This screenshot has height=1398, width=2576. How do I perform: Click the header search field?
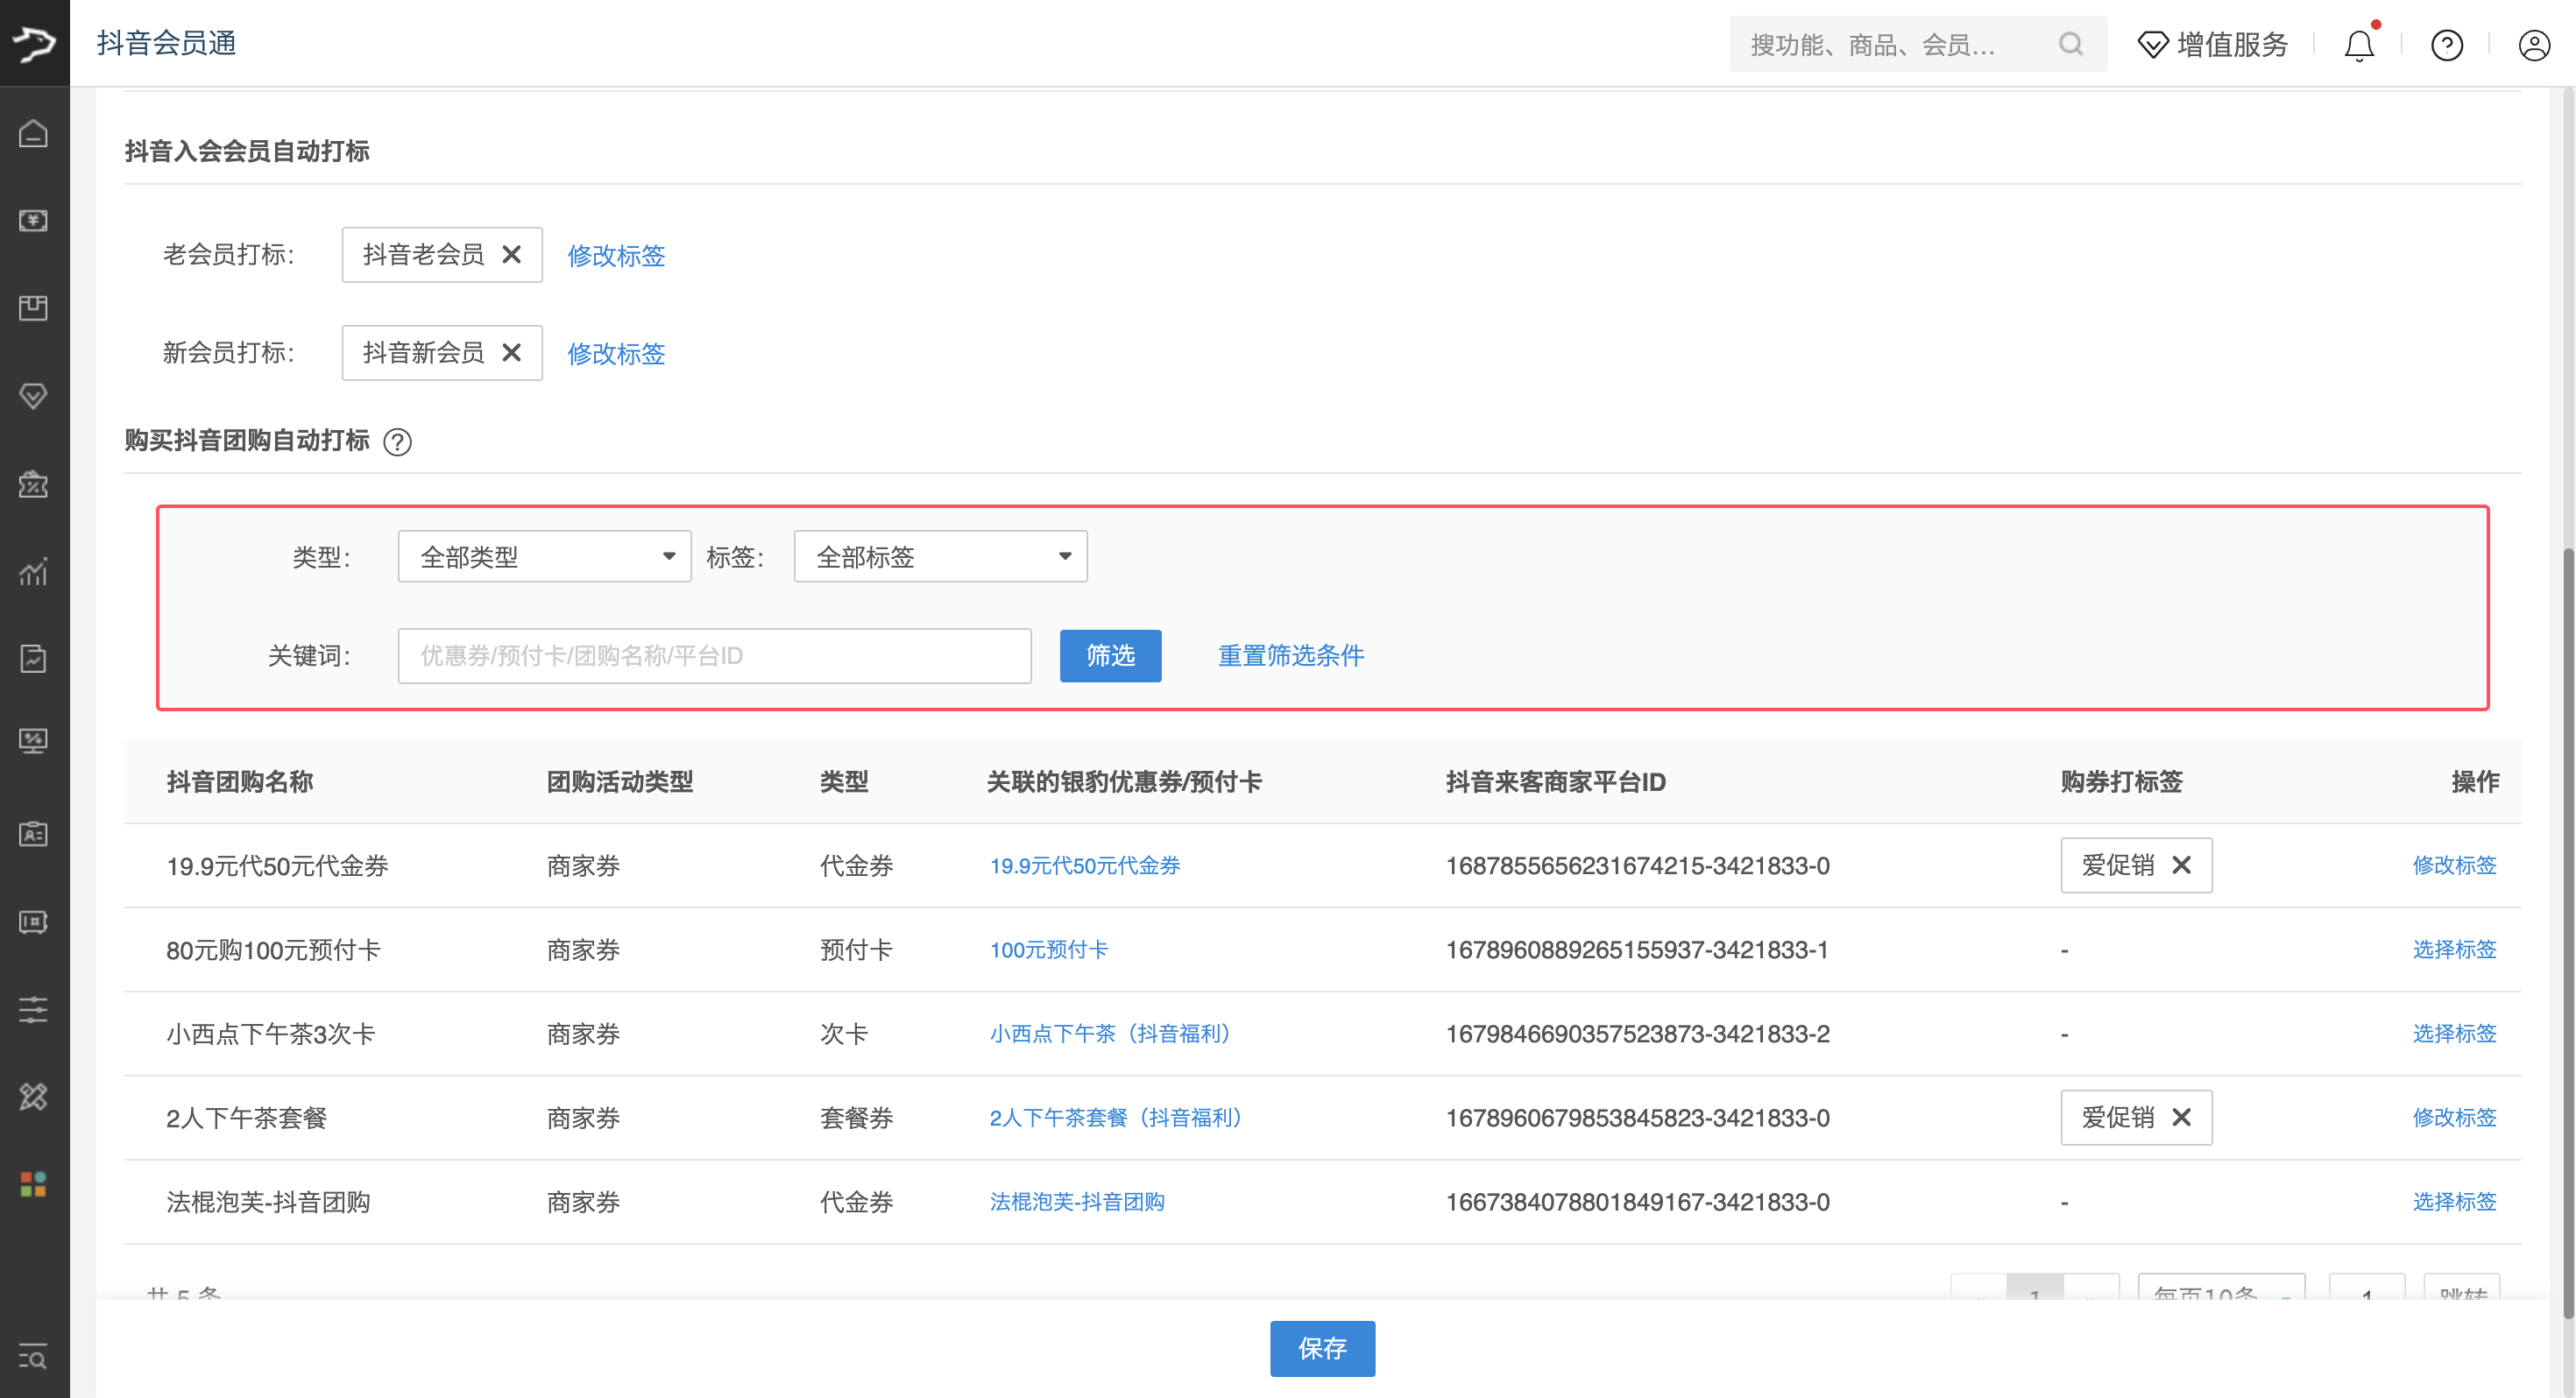click(1918, 44)
